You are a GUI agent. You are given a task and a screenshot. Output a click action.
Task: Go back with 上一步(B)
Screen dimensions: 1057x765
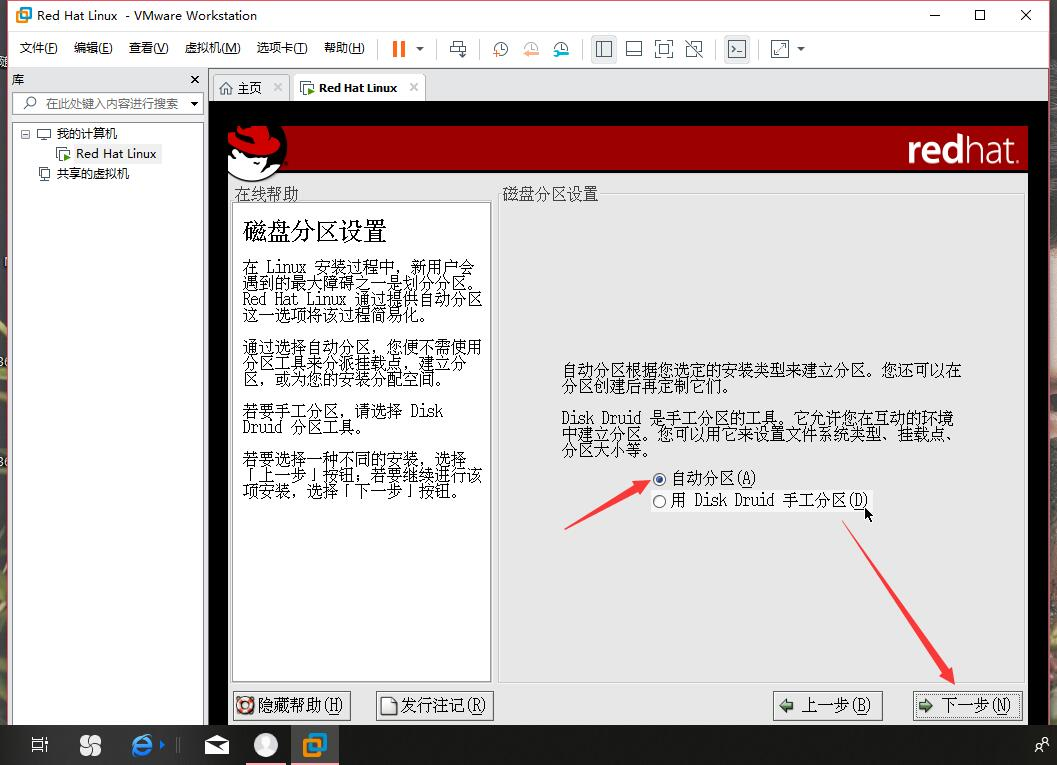click(x=827, y=706)
